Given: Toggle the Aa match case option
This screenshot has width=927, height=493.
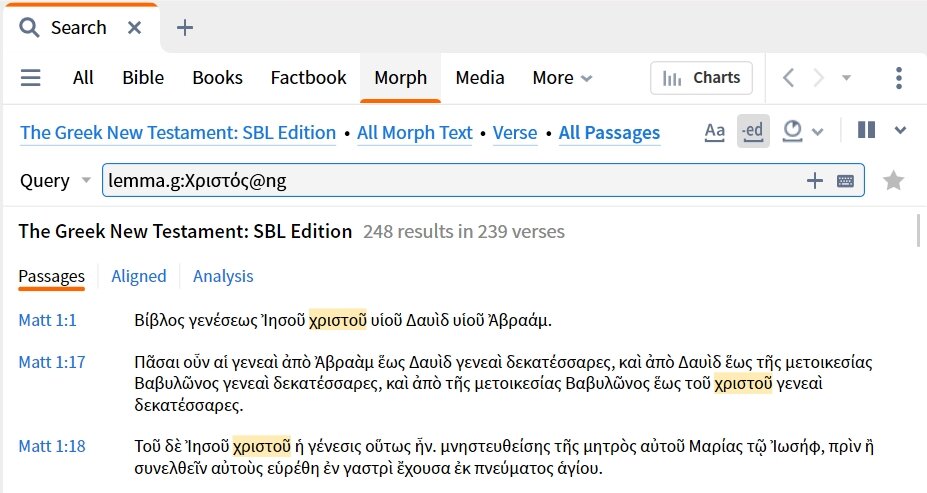Looking at the screenshot, I should (x=715, y=131).
